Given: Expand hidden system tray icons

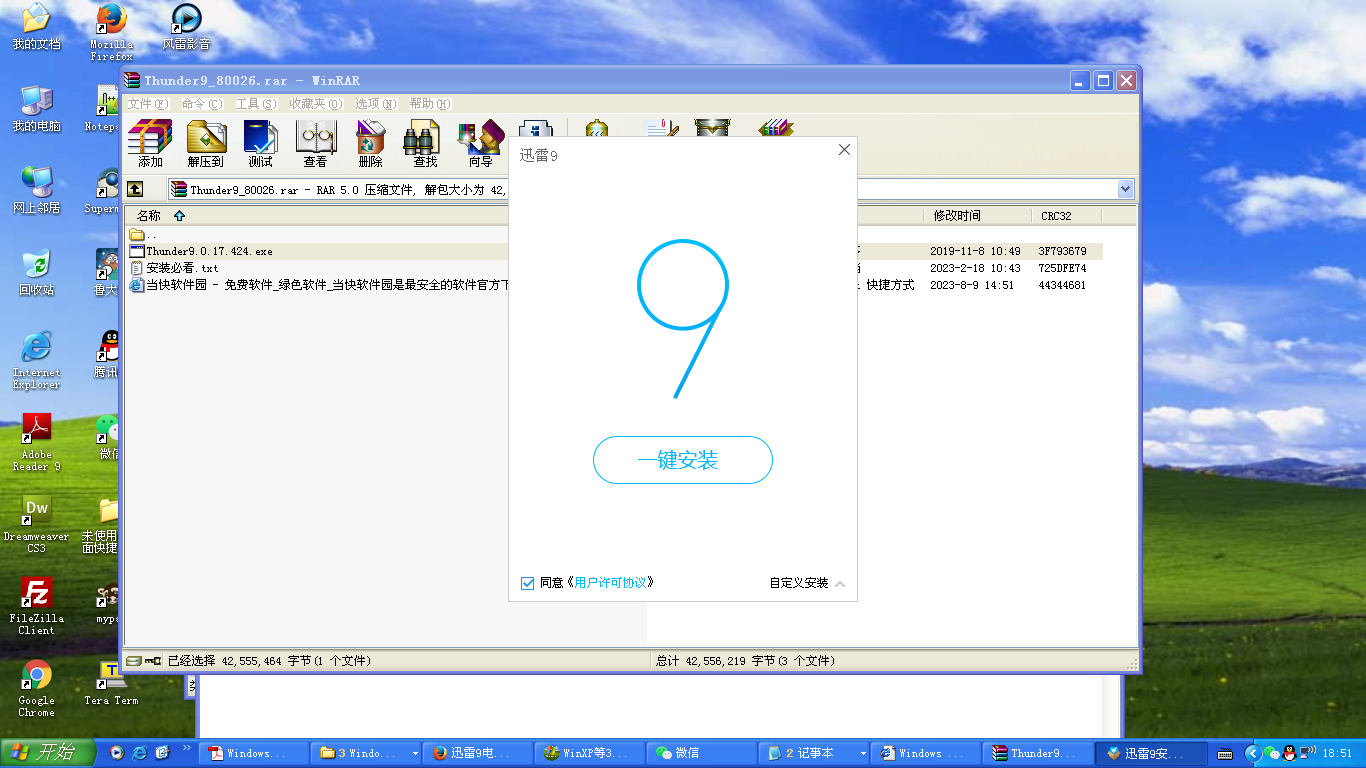Looking at the screenshot, I should pos(1252,753).
